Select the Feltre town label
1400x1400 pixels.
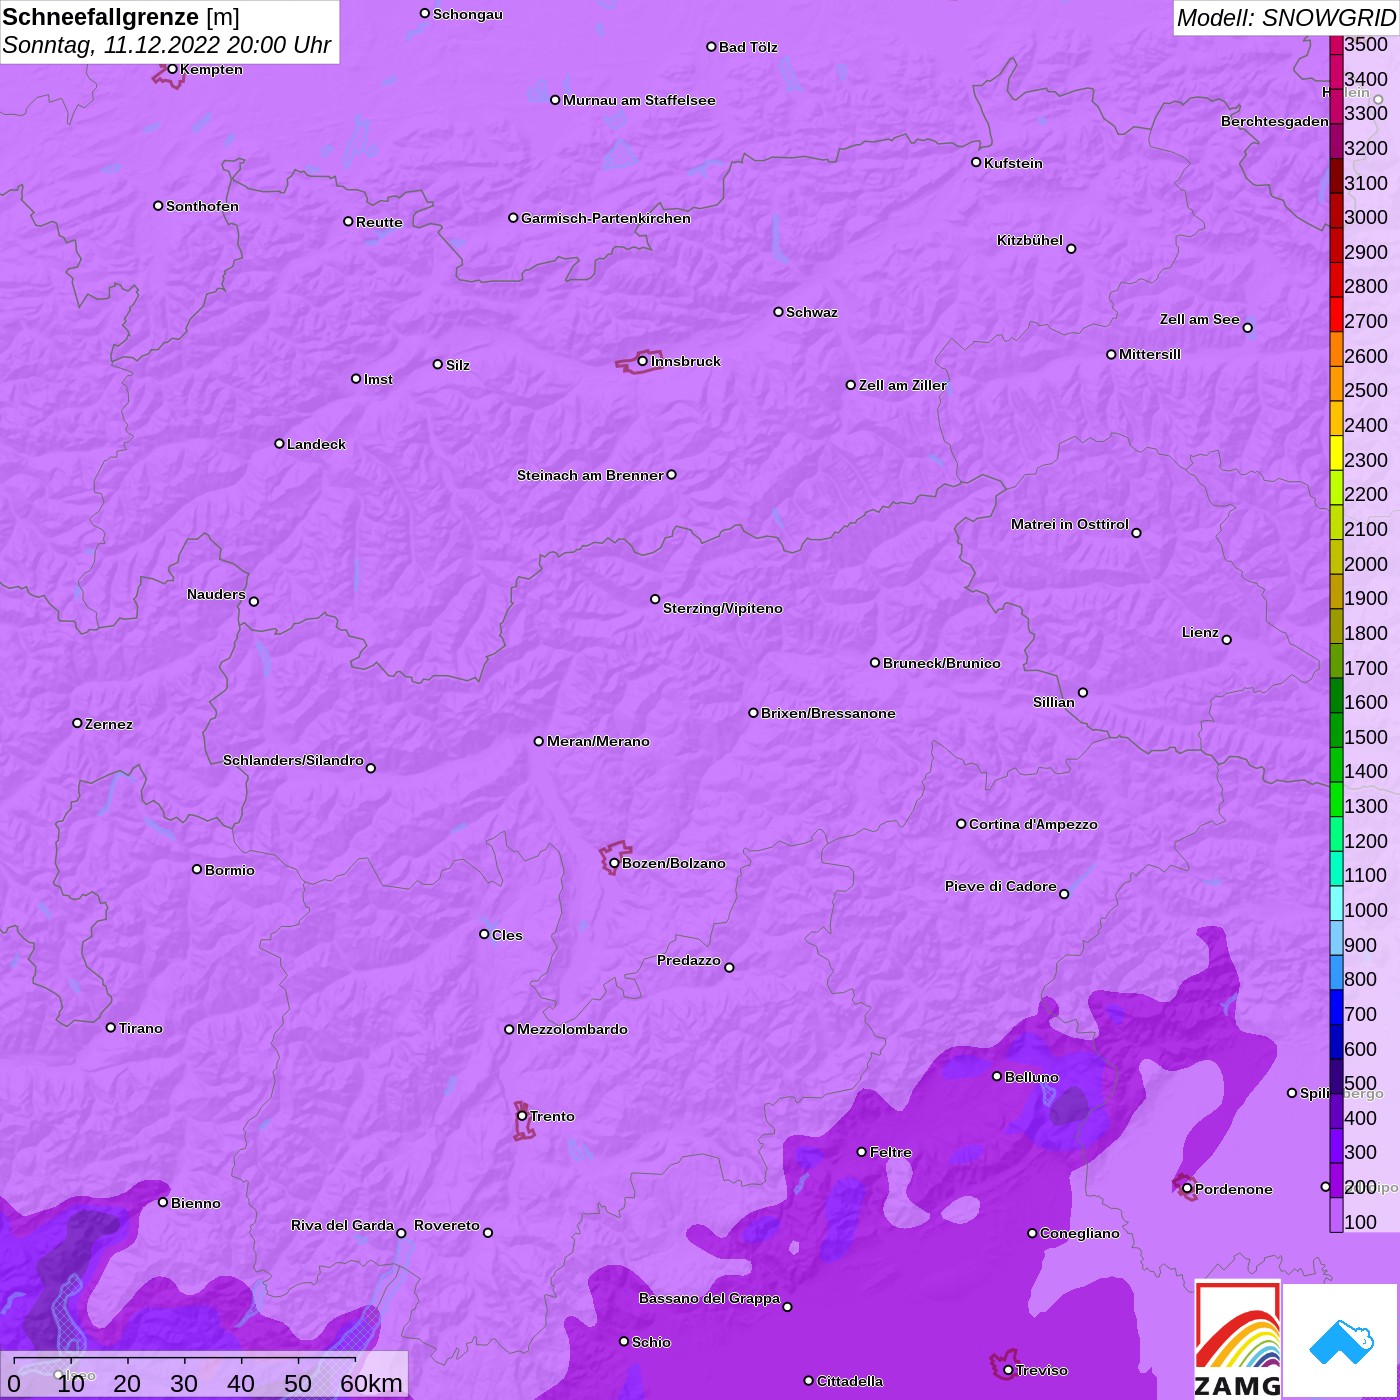tap(891, 1152)
